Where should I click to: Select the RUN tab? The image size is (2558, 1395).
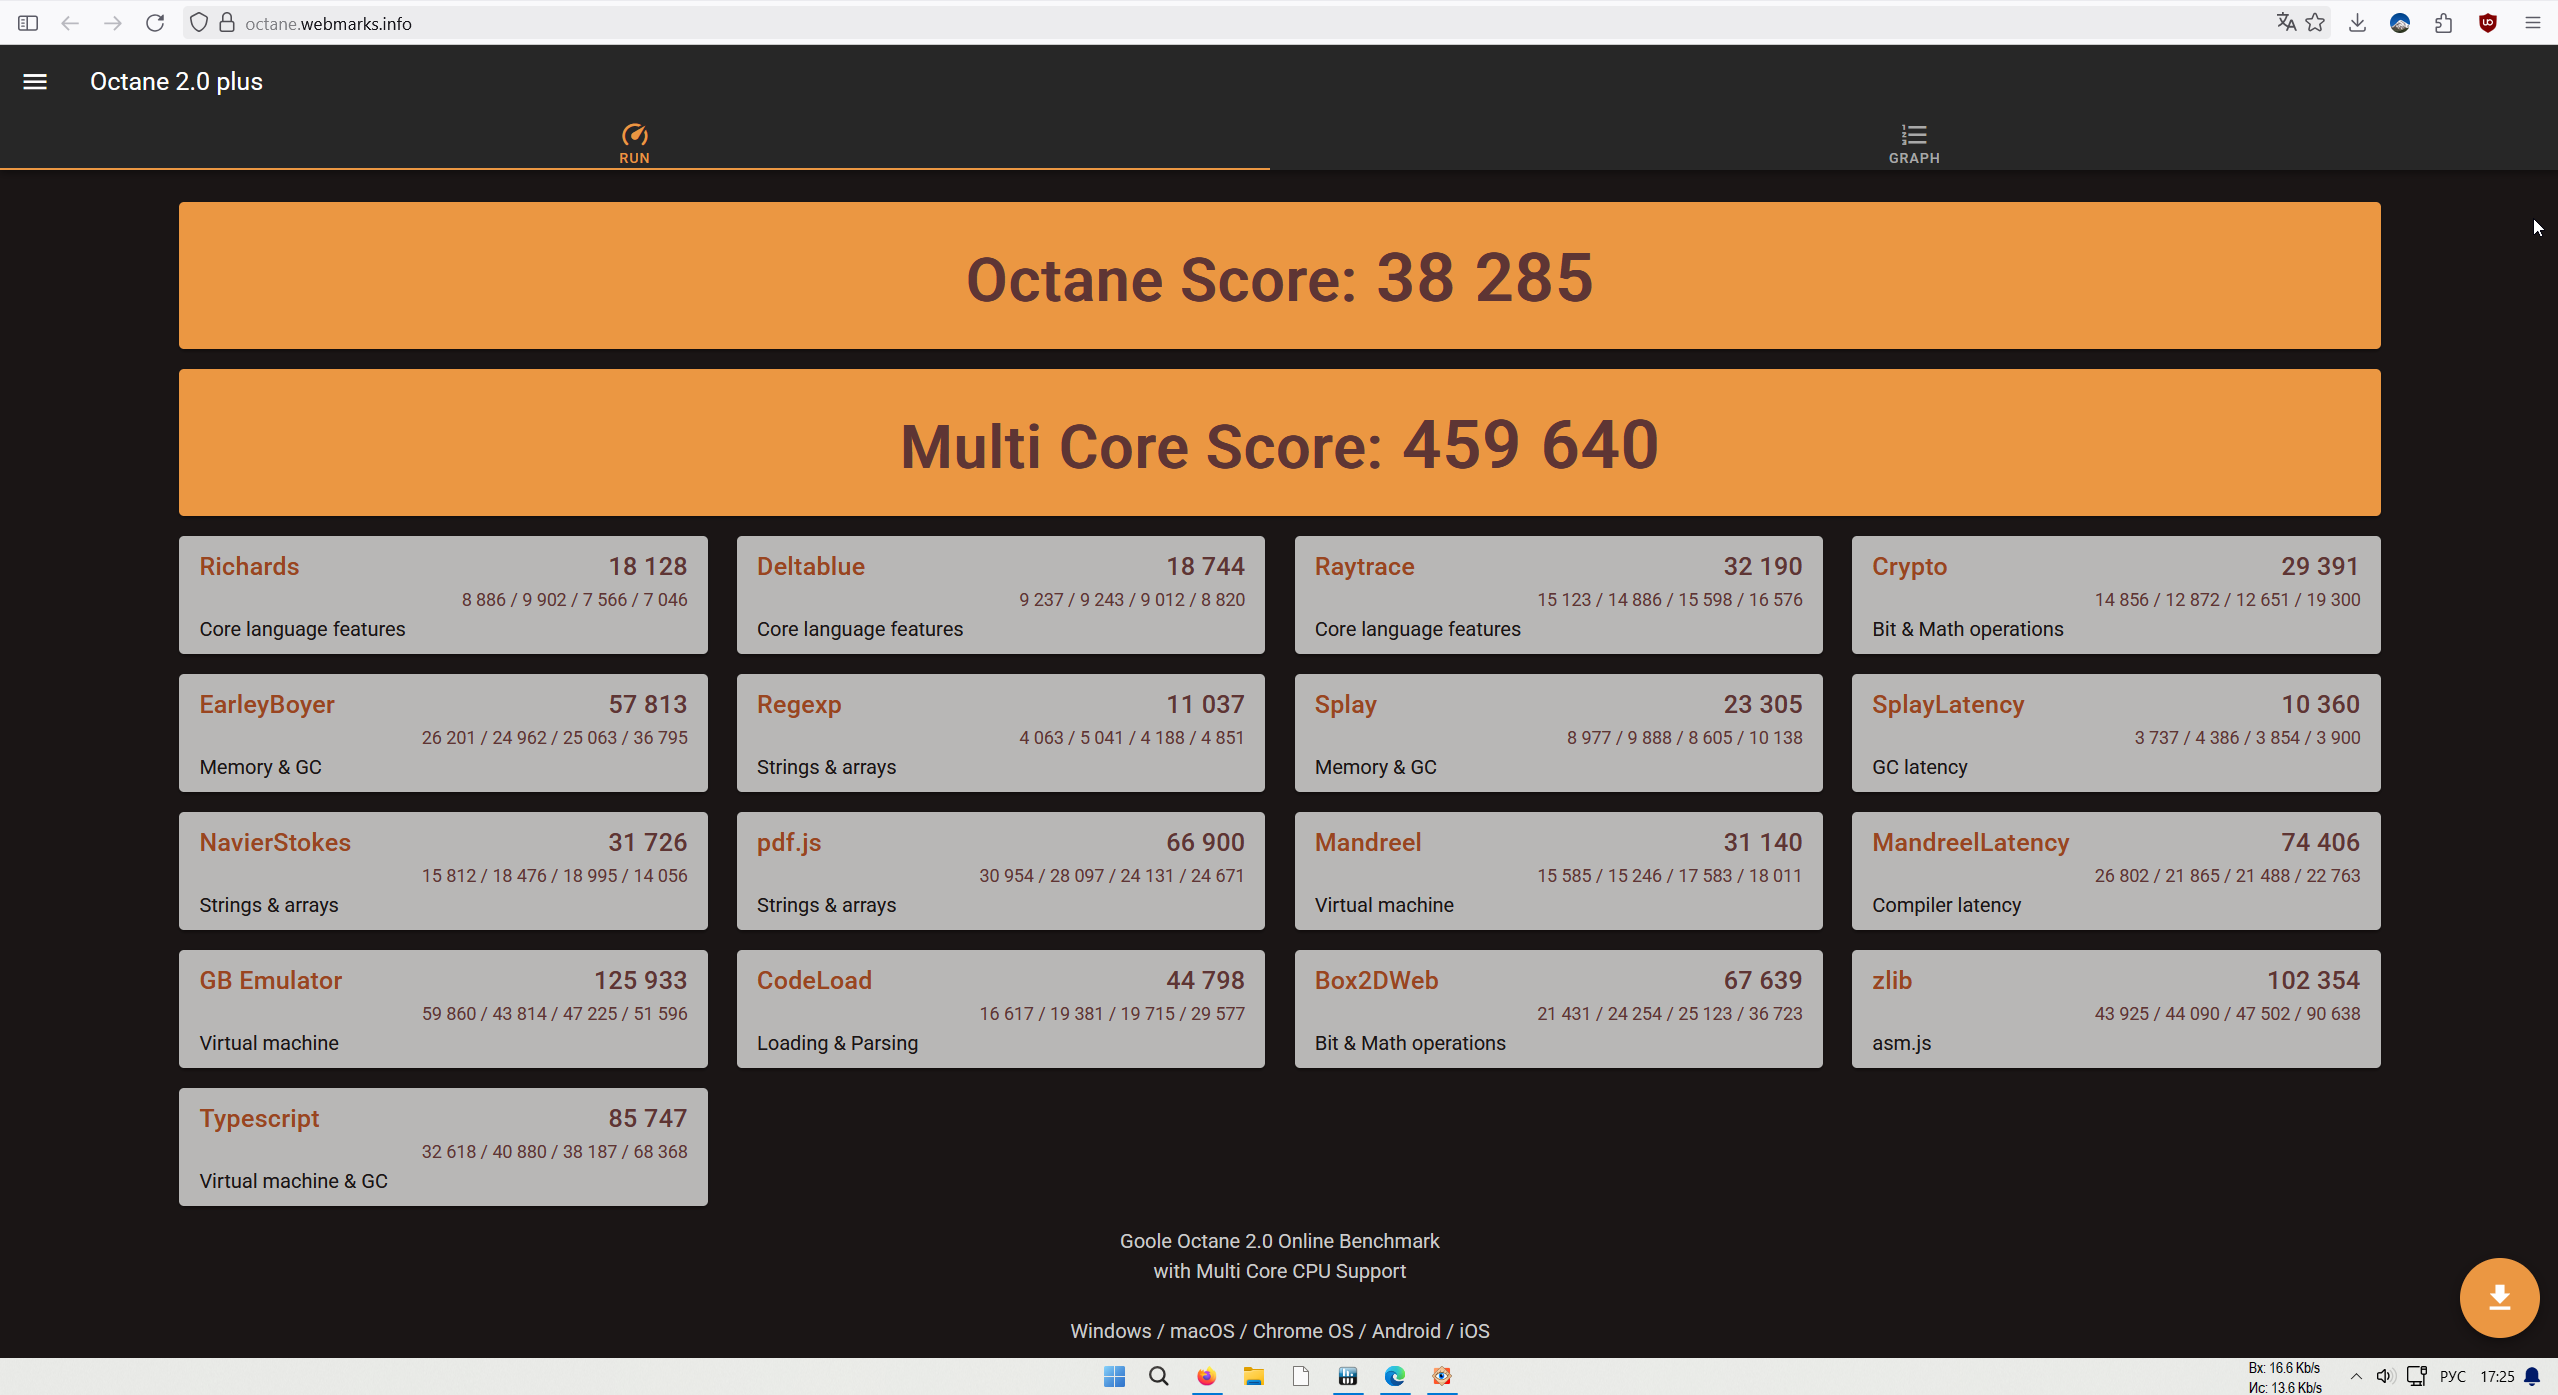634,143
